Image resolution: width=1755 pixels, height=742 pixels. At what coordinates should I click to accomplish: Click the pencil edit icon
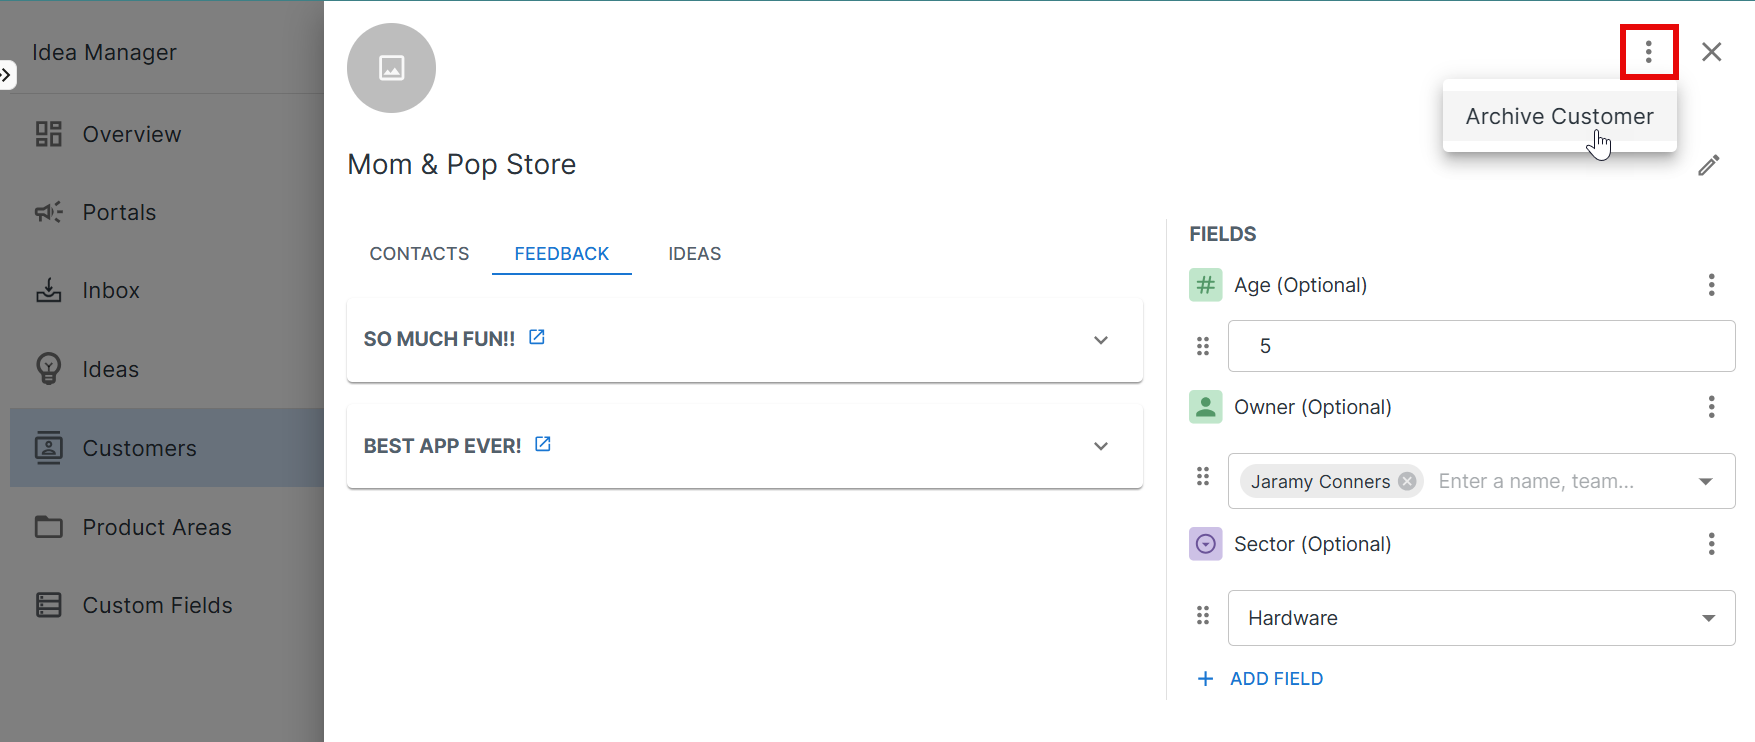pyautogui.click(x=1708, y=165)
